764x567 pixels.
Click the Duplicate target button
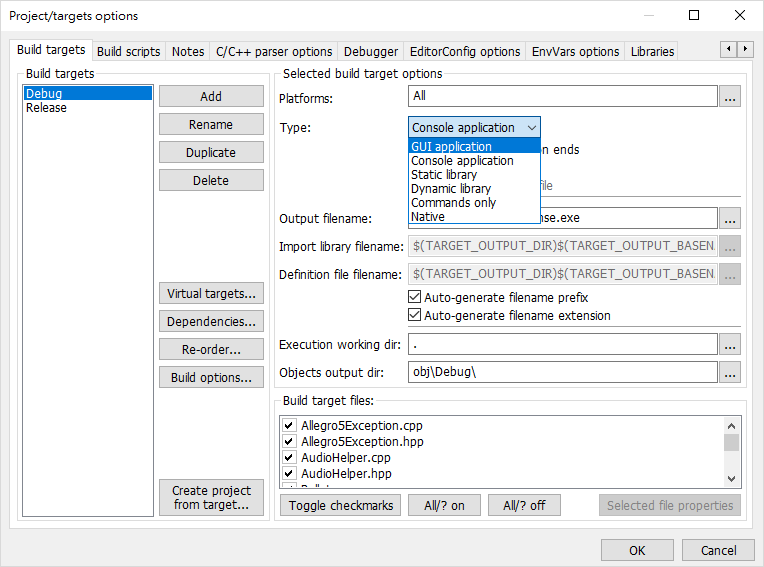coord(211,152)
